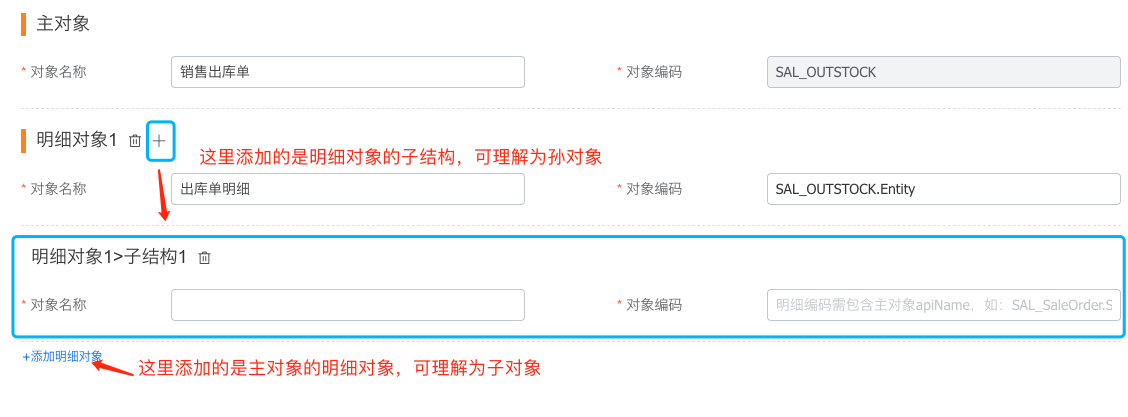Add a sub-structure with the plus icon beside 明细对象1
This screenshot has height=417, width=1128.
point(160,141)
